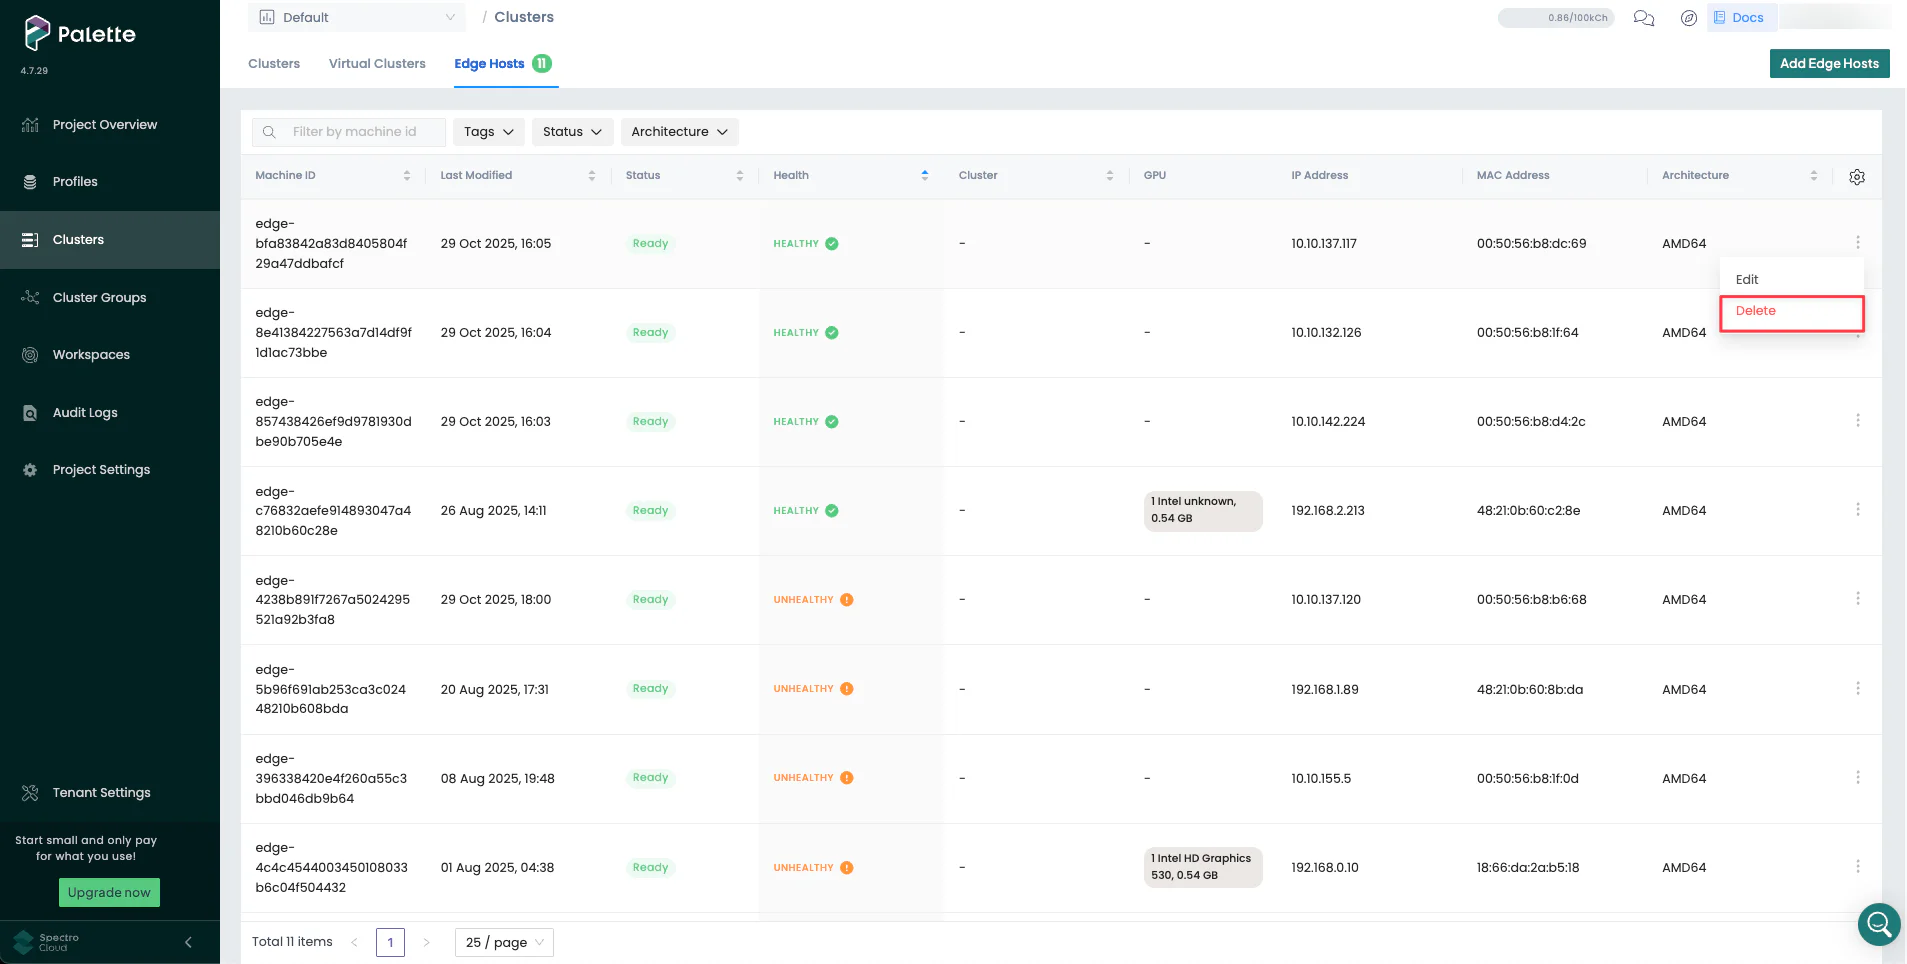Image resolution: width=1907 pixels, height=964 pixels.
Task: Select Edit in the context menu
Action: 1747,279
